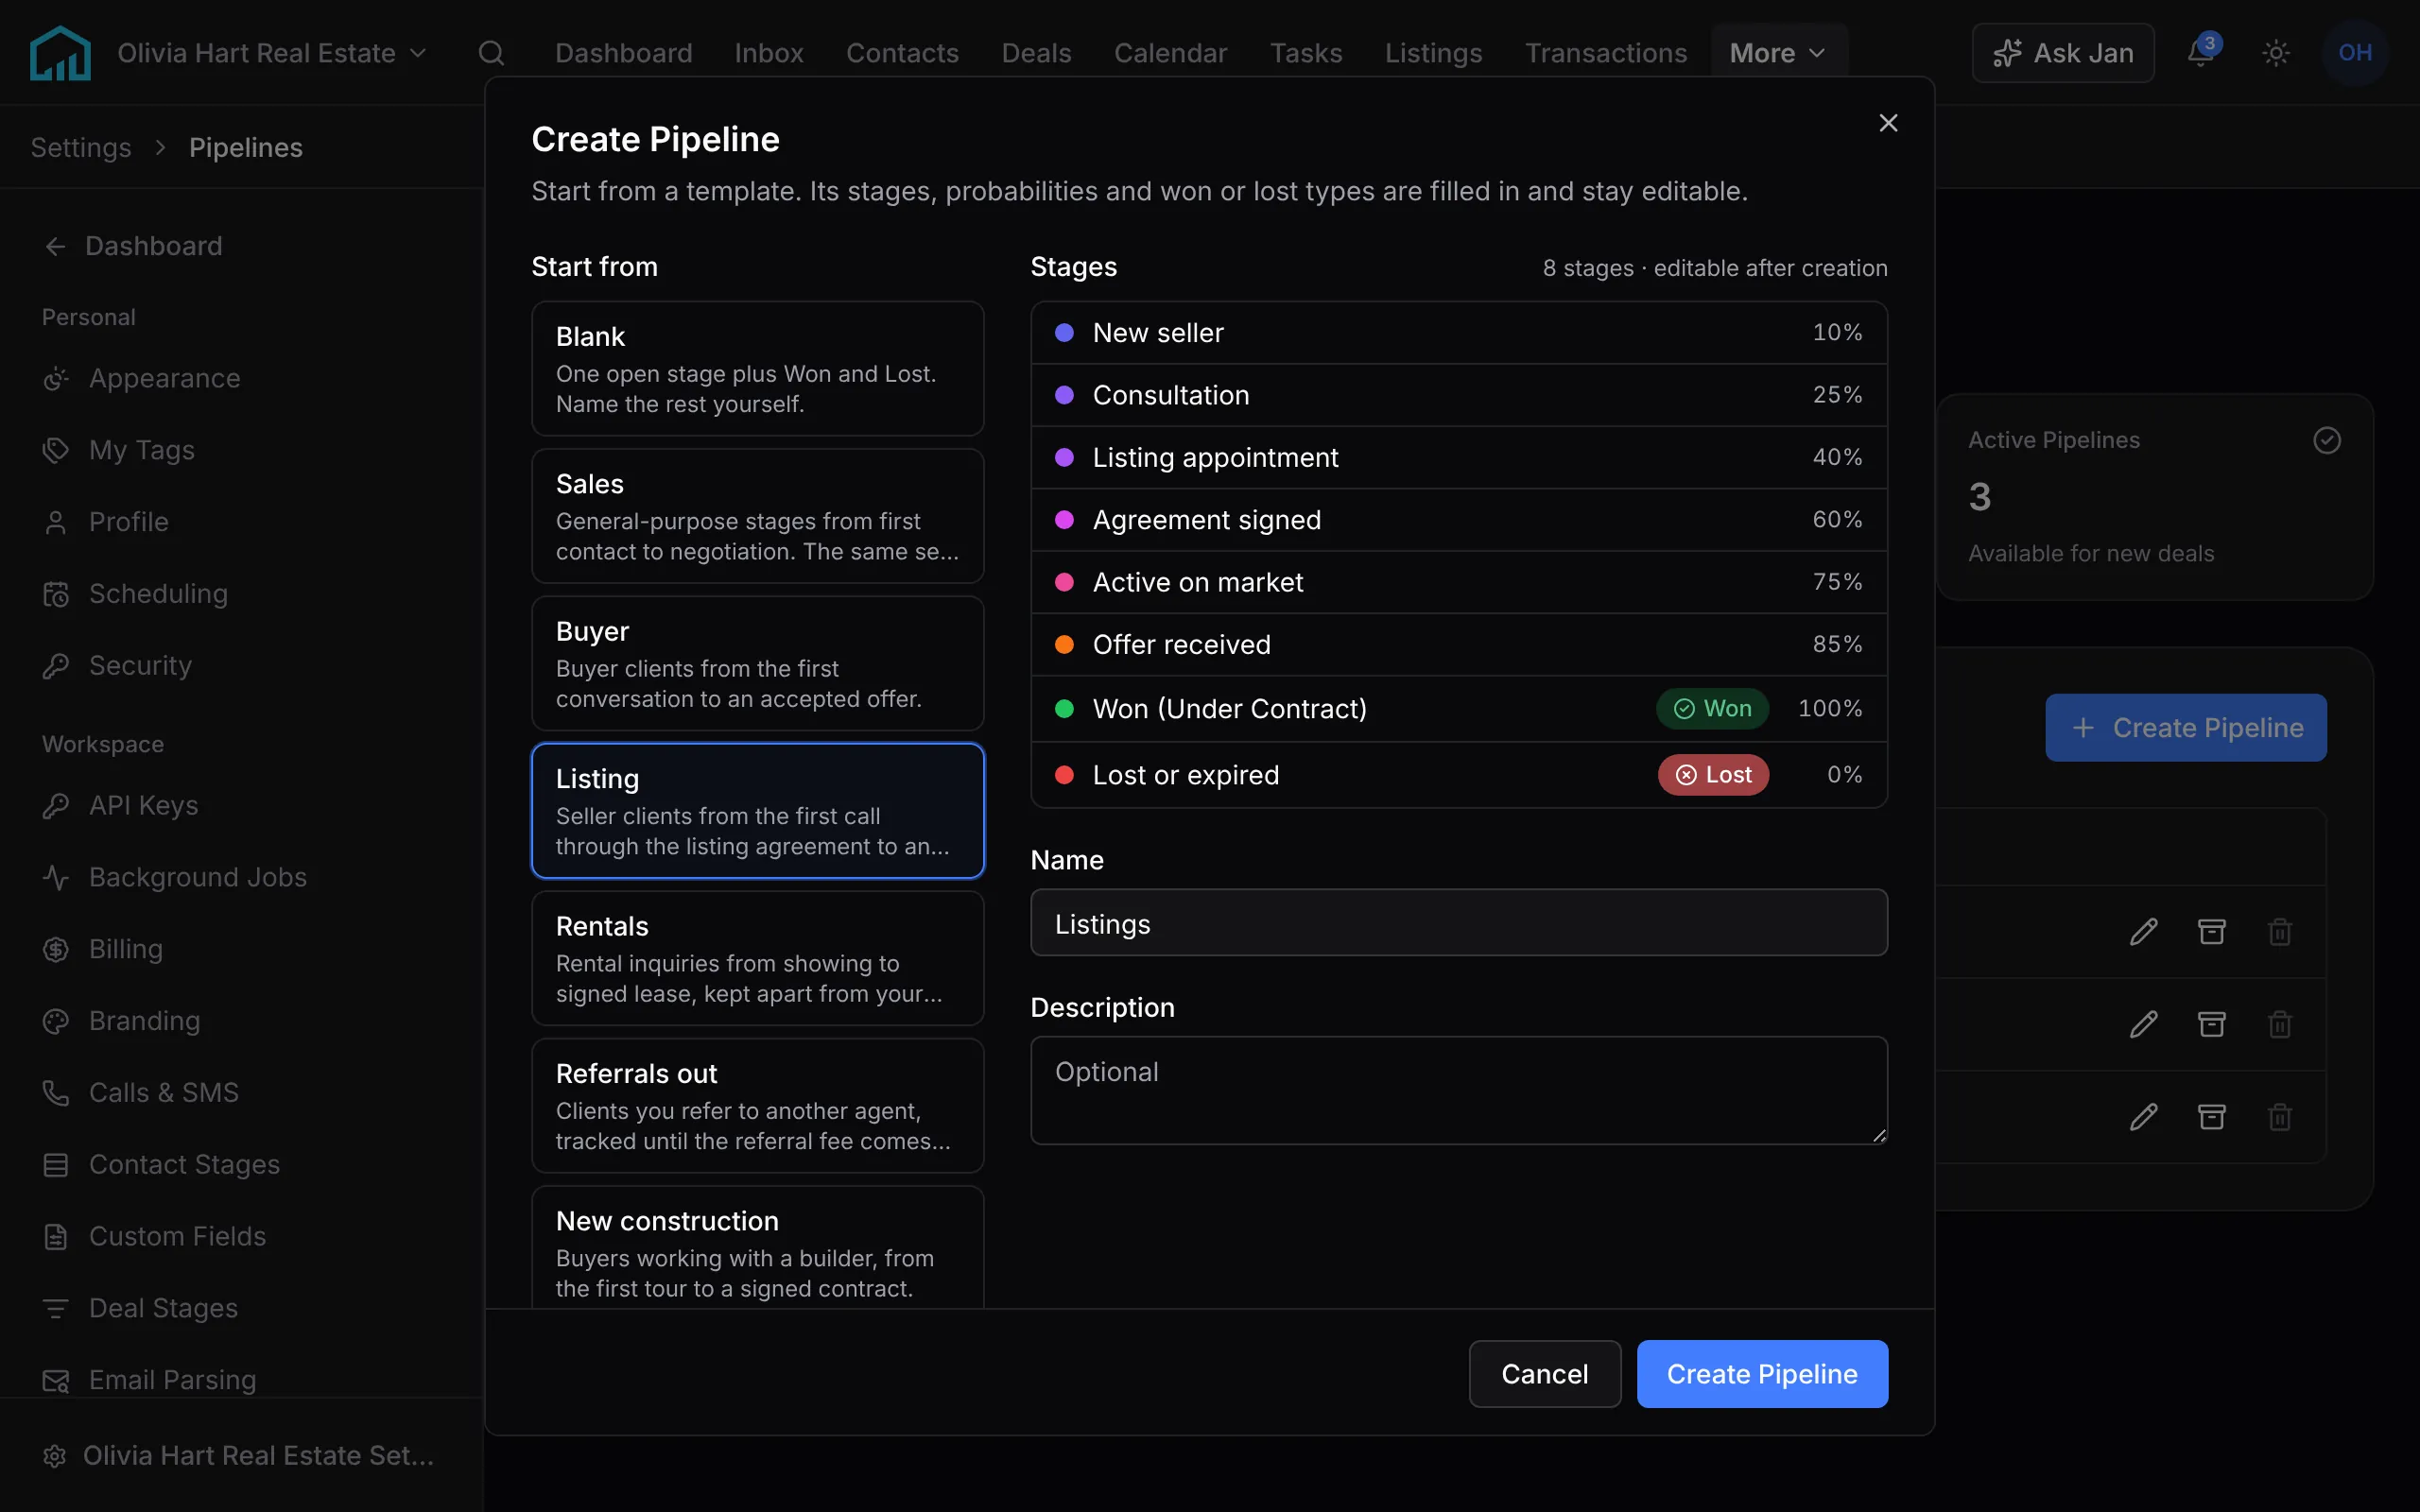
Task: Click the third pipeline row's trash icon
Action: [x=2280, y=1116]
